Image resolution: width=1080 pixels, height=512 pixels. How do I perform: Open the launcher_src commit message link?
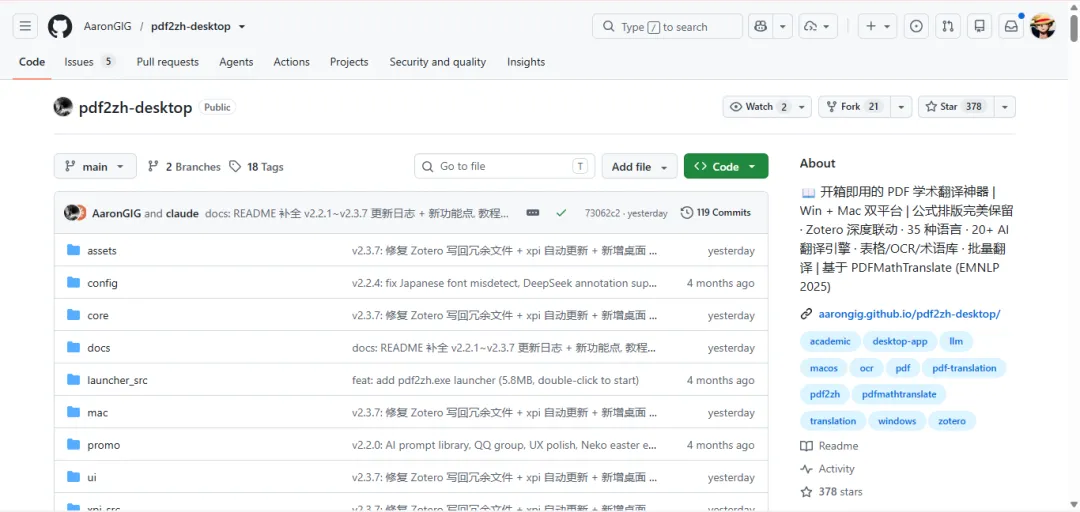[x=495, y=380]
